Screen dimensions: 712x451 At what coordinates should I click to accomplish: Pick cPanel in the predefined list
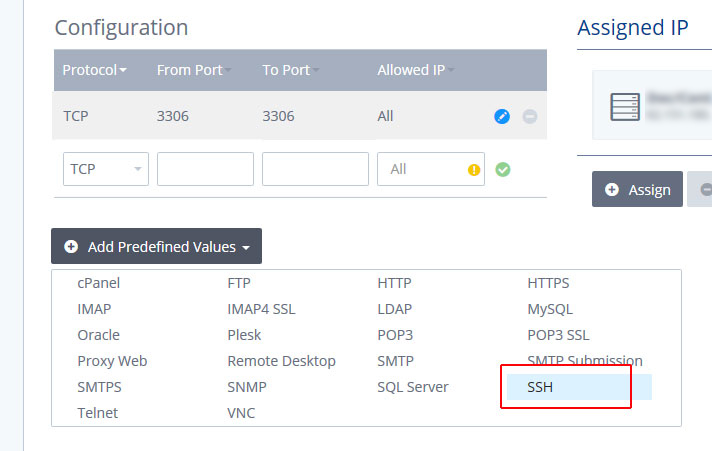(x=98, y=283)
